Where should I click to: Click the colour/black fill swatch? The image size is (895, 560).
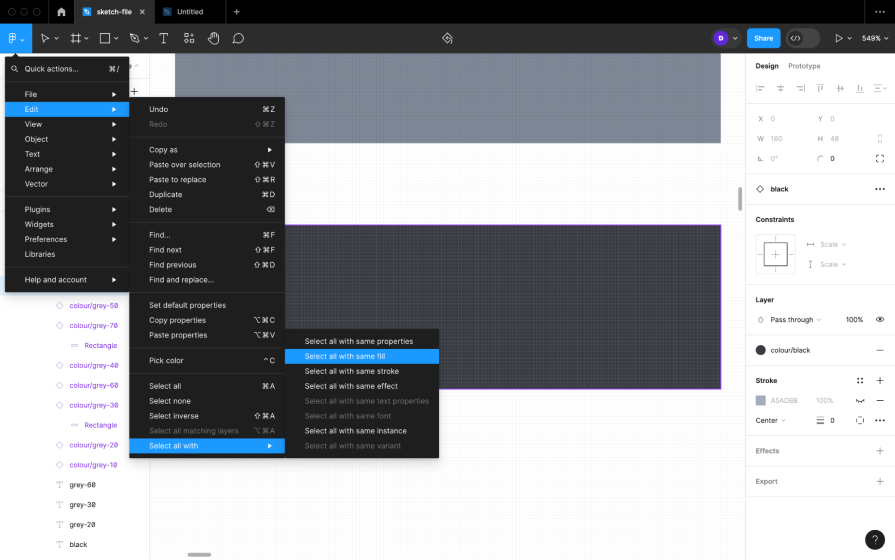[761, 350]
